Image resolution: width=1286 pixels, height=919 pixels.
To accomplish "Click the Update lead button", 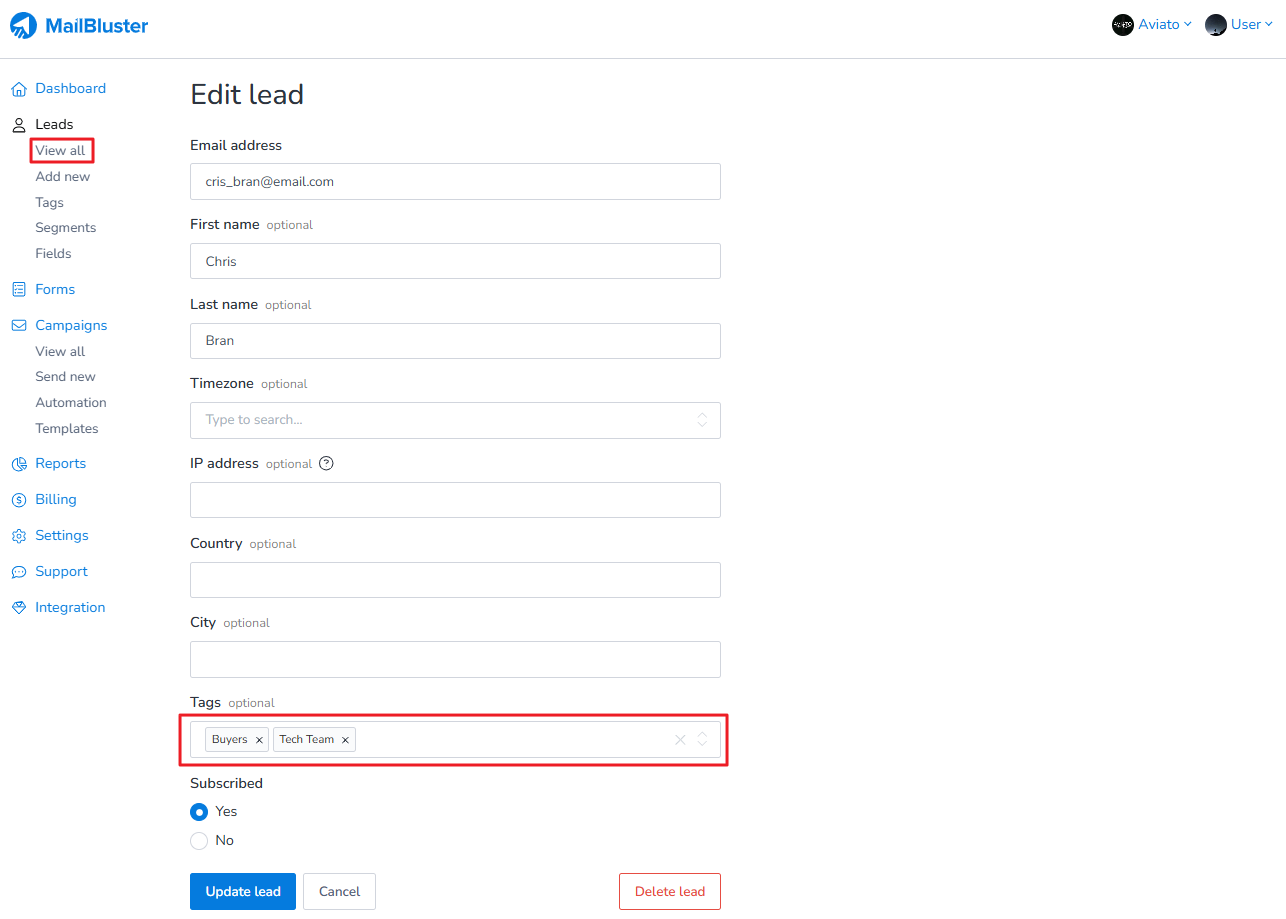I will 243,892.
